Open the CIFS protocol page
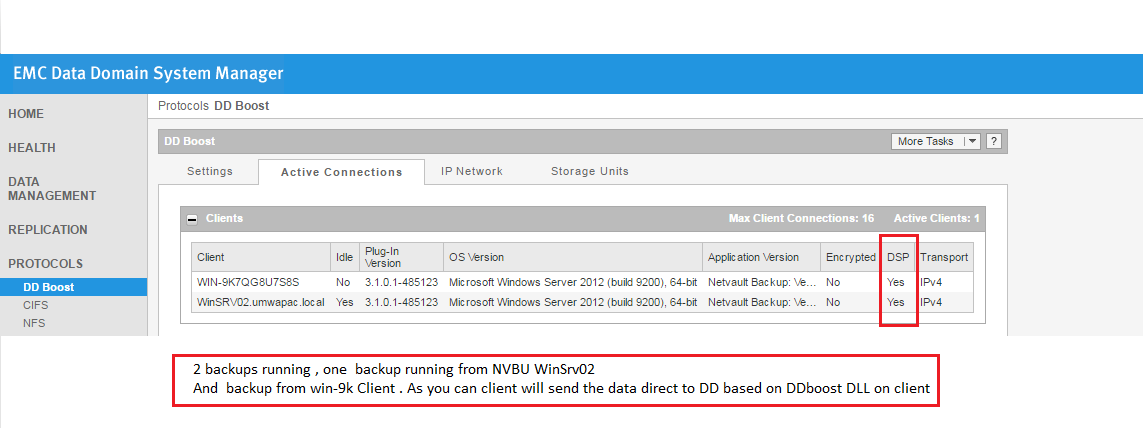This screenshot has width=1143, height=428. point(36,306)
